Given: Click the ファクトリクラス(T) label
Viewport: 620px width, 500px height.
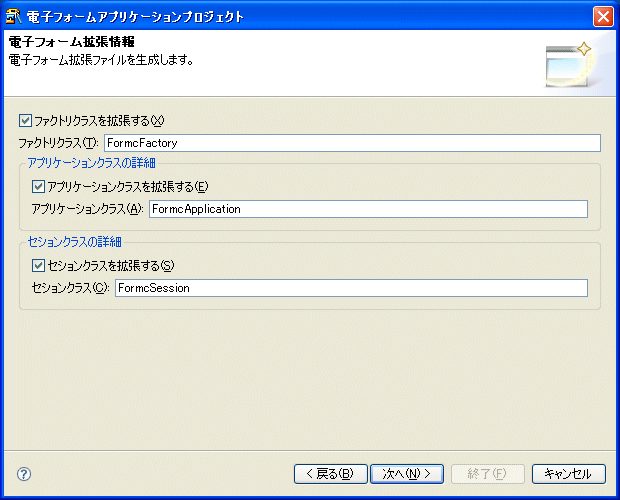Looking at the screenshot, I should pyautogui.click(x=59, y=143).
